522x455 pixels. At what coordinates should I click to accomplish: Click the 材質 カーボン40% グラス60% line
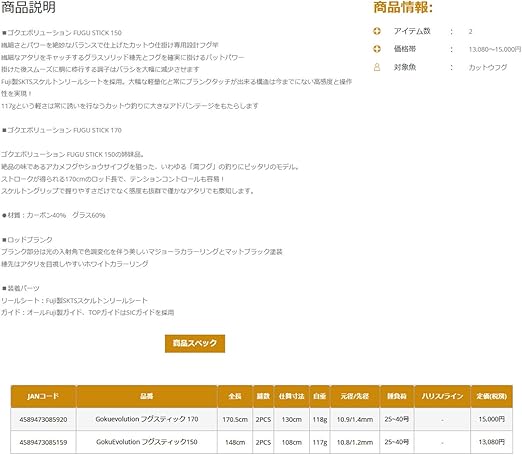coord(53,215)
